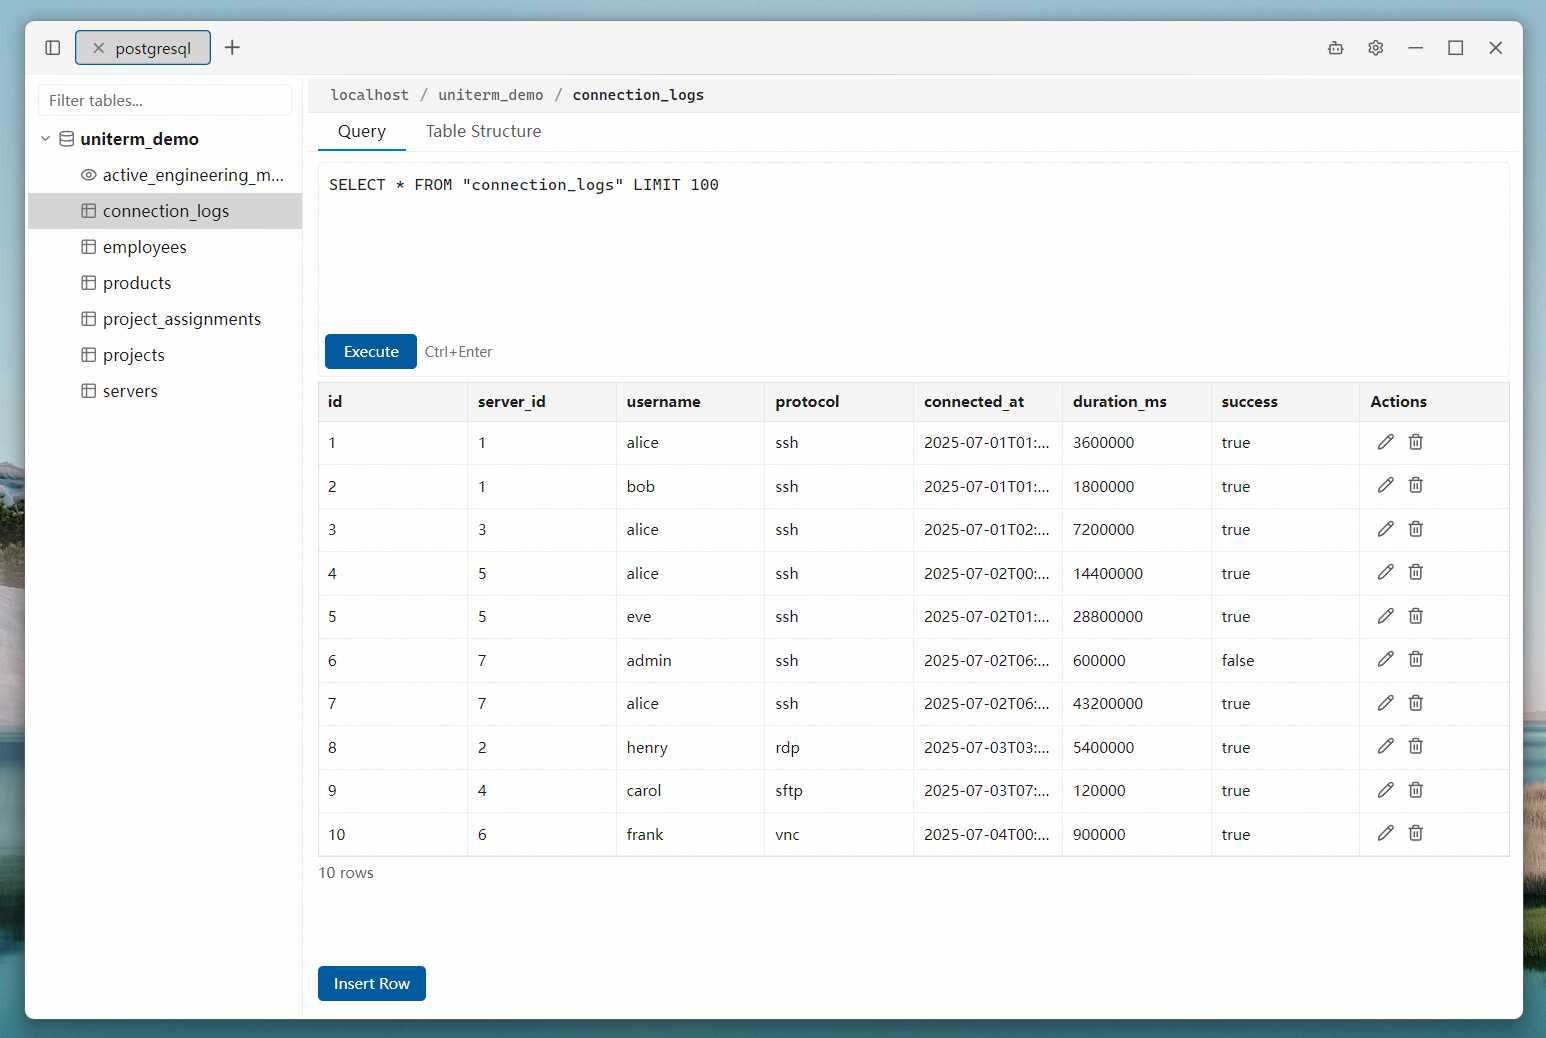The image size is (1546, 1038).
Task: Edit the henry rdp row
Action: tap(1385, 746)
